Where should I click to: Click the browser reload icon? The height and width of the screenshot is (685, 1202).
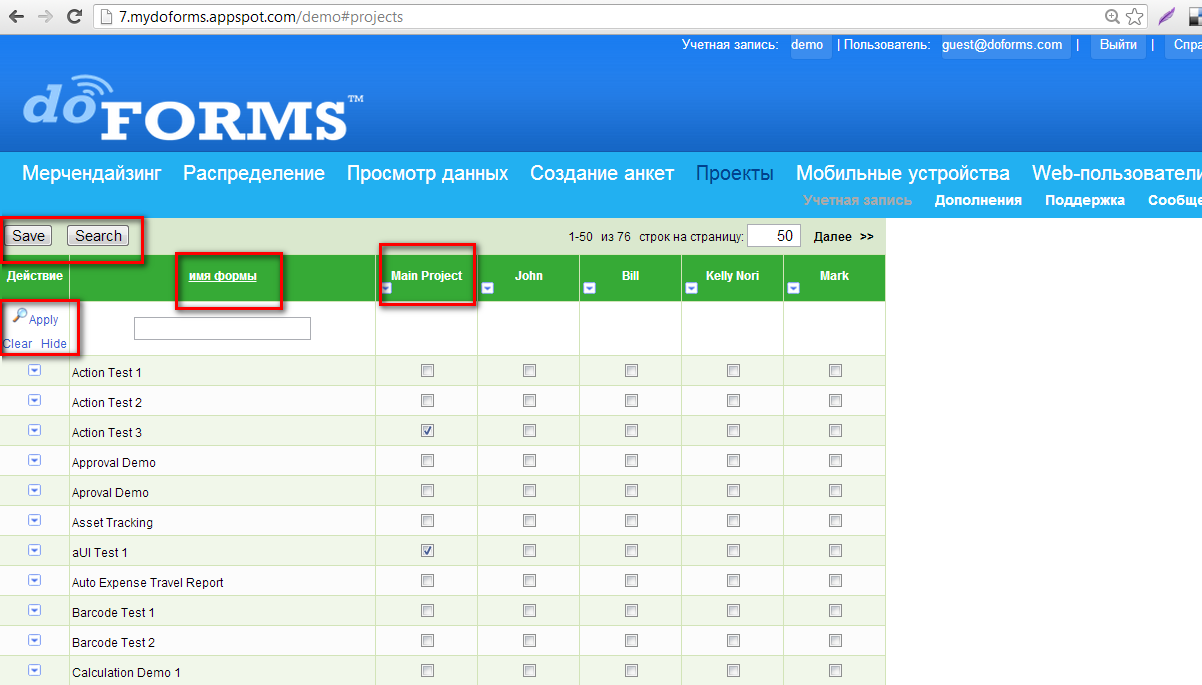(74, 17)
